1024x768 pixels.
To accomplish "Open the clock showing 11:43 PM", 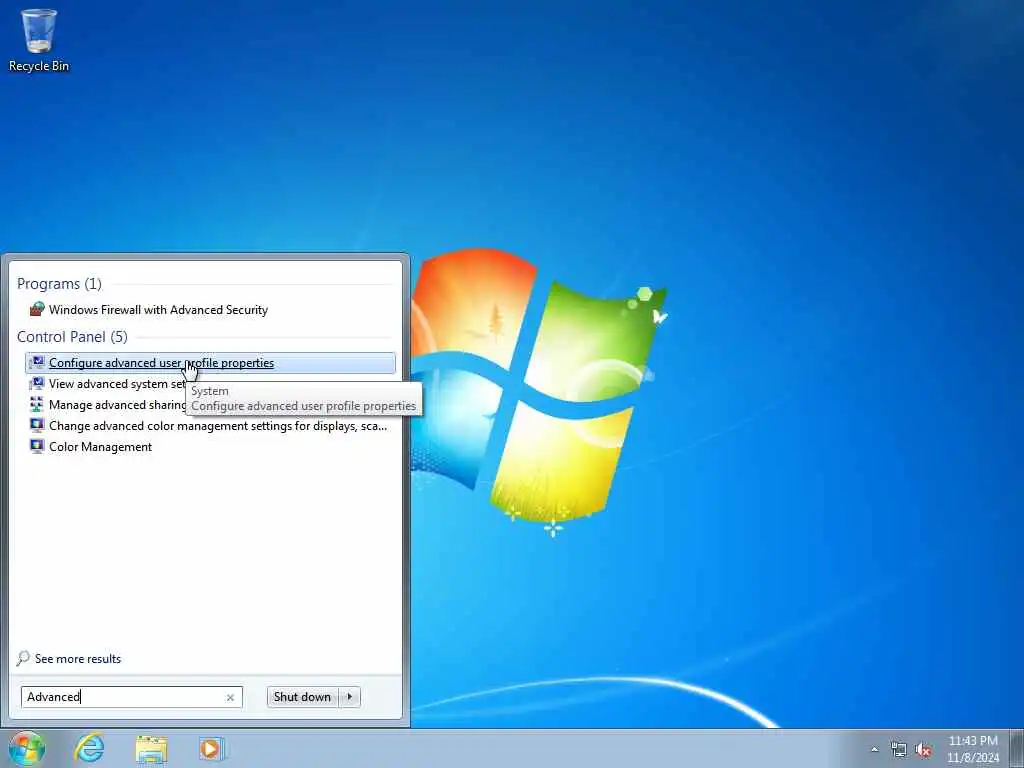I will 973,749.
